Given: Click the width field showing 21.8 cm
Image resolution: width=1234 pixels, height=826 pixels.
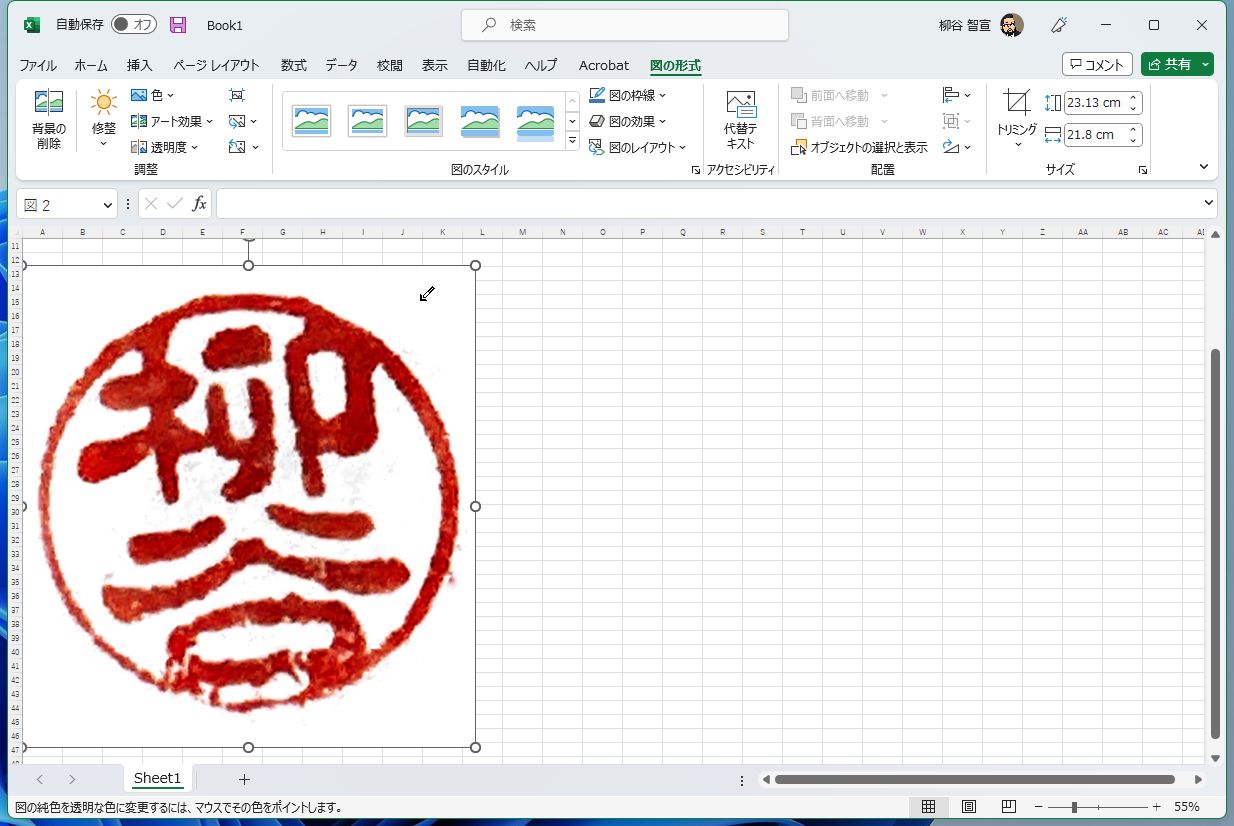Looking at the screenshot, I should [1095, 134].
